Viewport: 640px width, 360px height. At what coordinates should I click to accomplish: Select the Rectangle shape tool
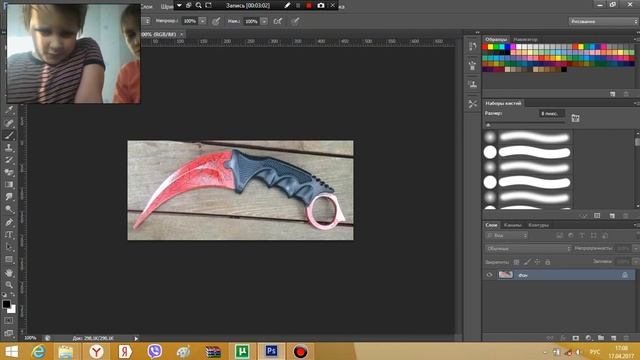(x=9, y=260)
